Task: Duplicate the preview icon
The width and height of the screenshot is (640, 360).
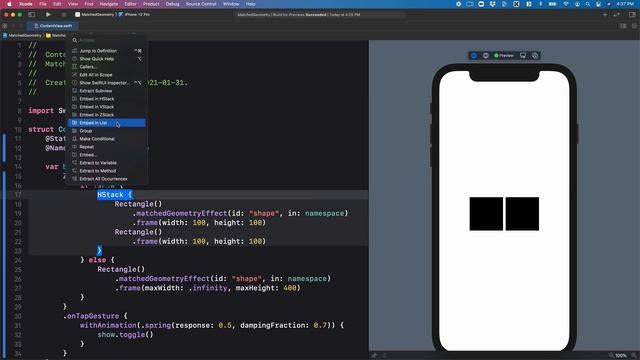Action: [535, 56]
